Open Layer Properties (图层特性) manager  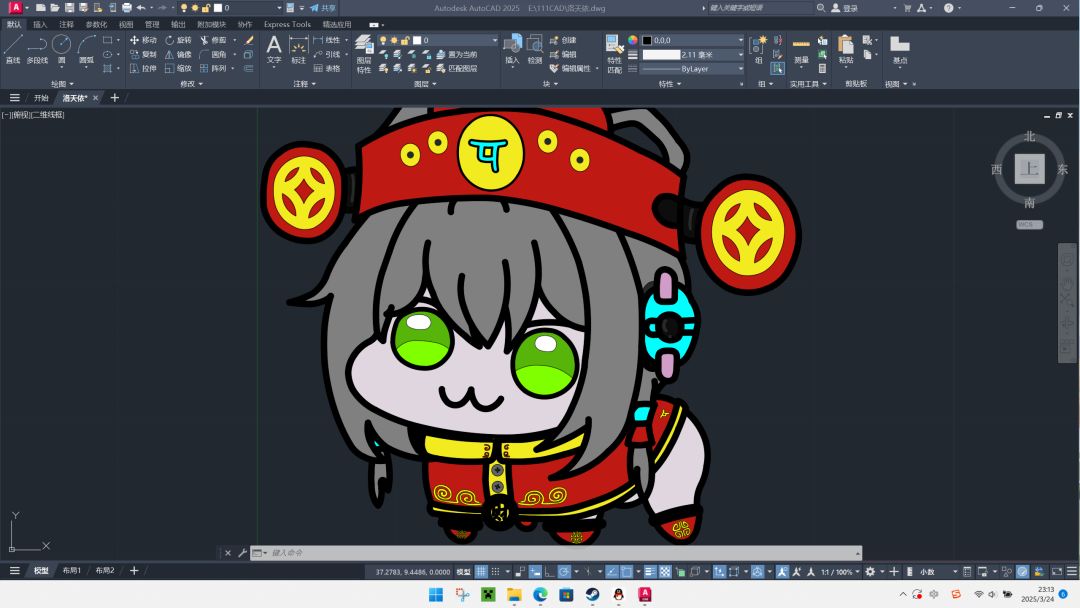point(364,54)
